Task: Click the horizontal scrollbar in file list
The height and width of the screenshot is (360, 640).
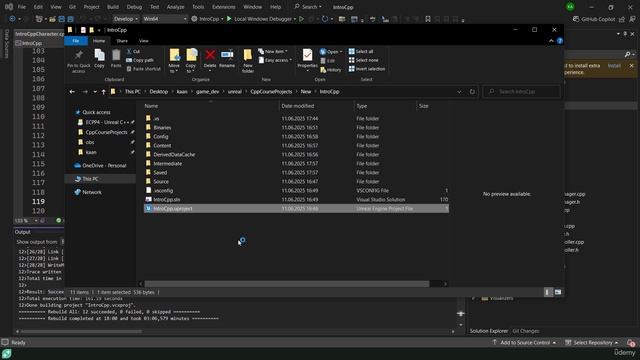Action: pyautogui.click(x=287, y=284)
